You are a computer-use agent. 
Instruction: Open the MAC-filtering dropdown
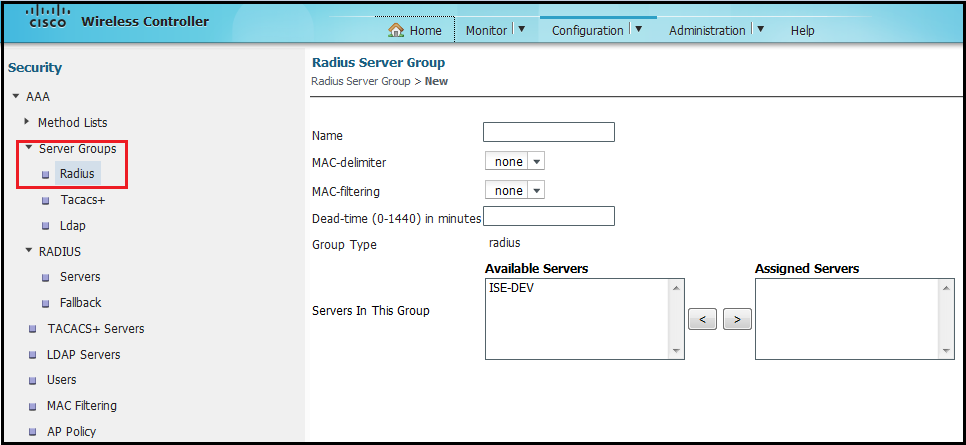(x=514, y=190)
